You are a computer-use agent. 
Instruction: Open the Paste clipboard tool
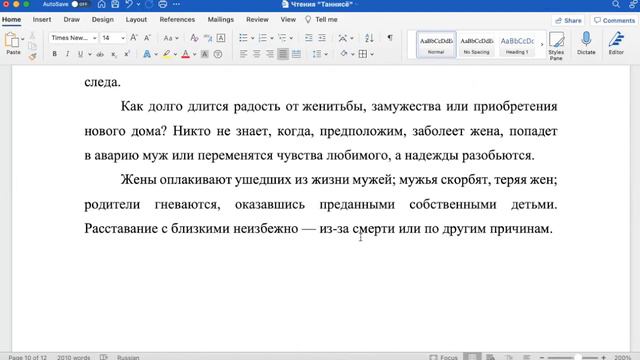13,43
